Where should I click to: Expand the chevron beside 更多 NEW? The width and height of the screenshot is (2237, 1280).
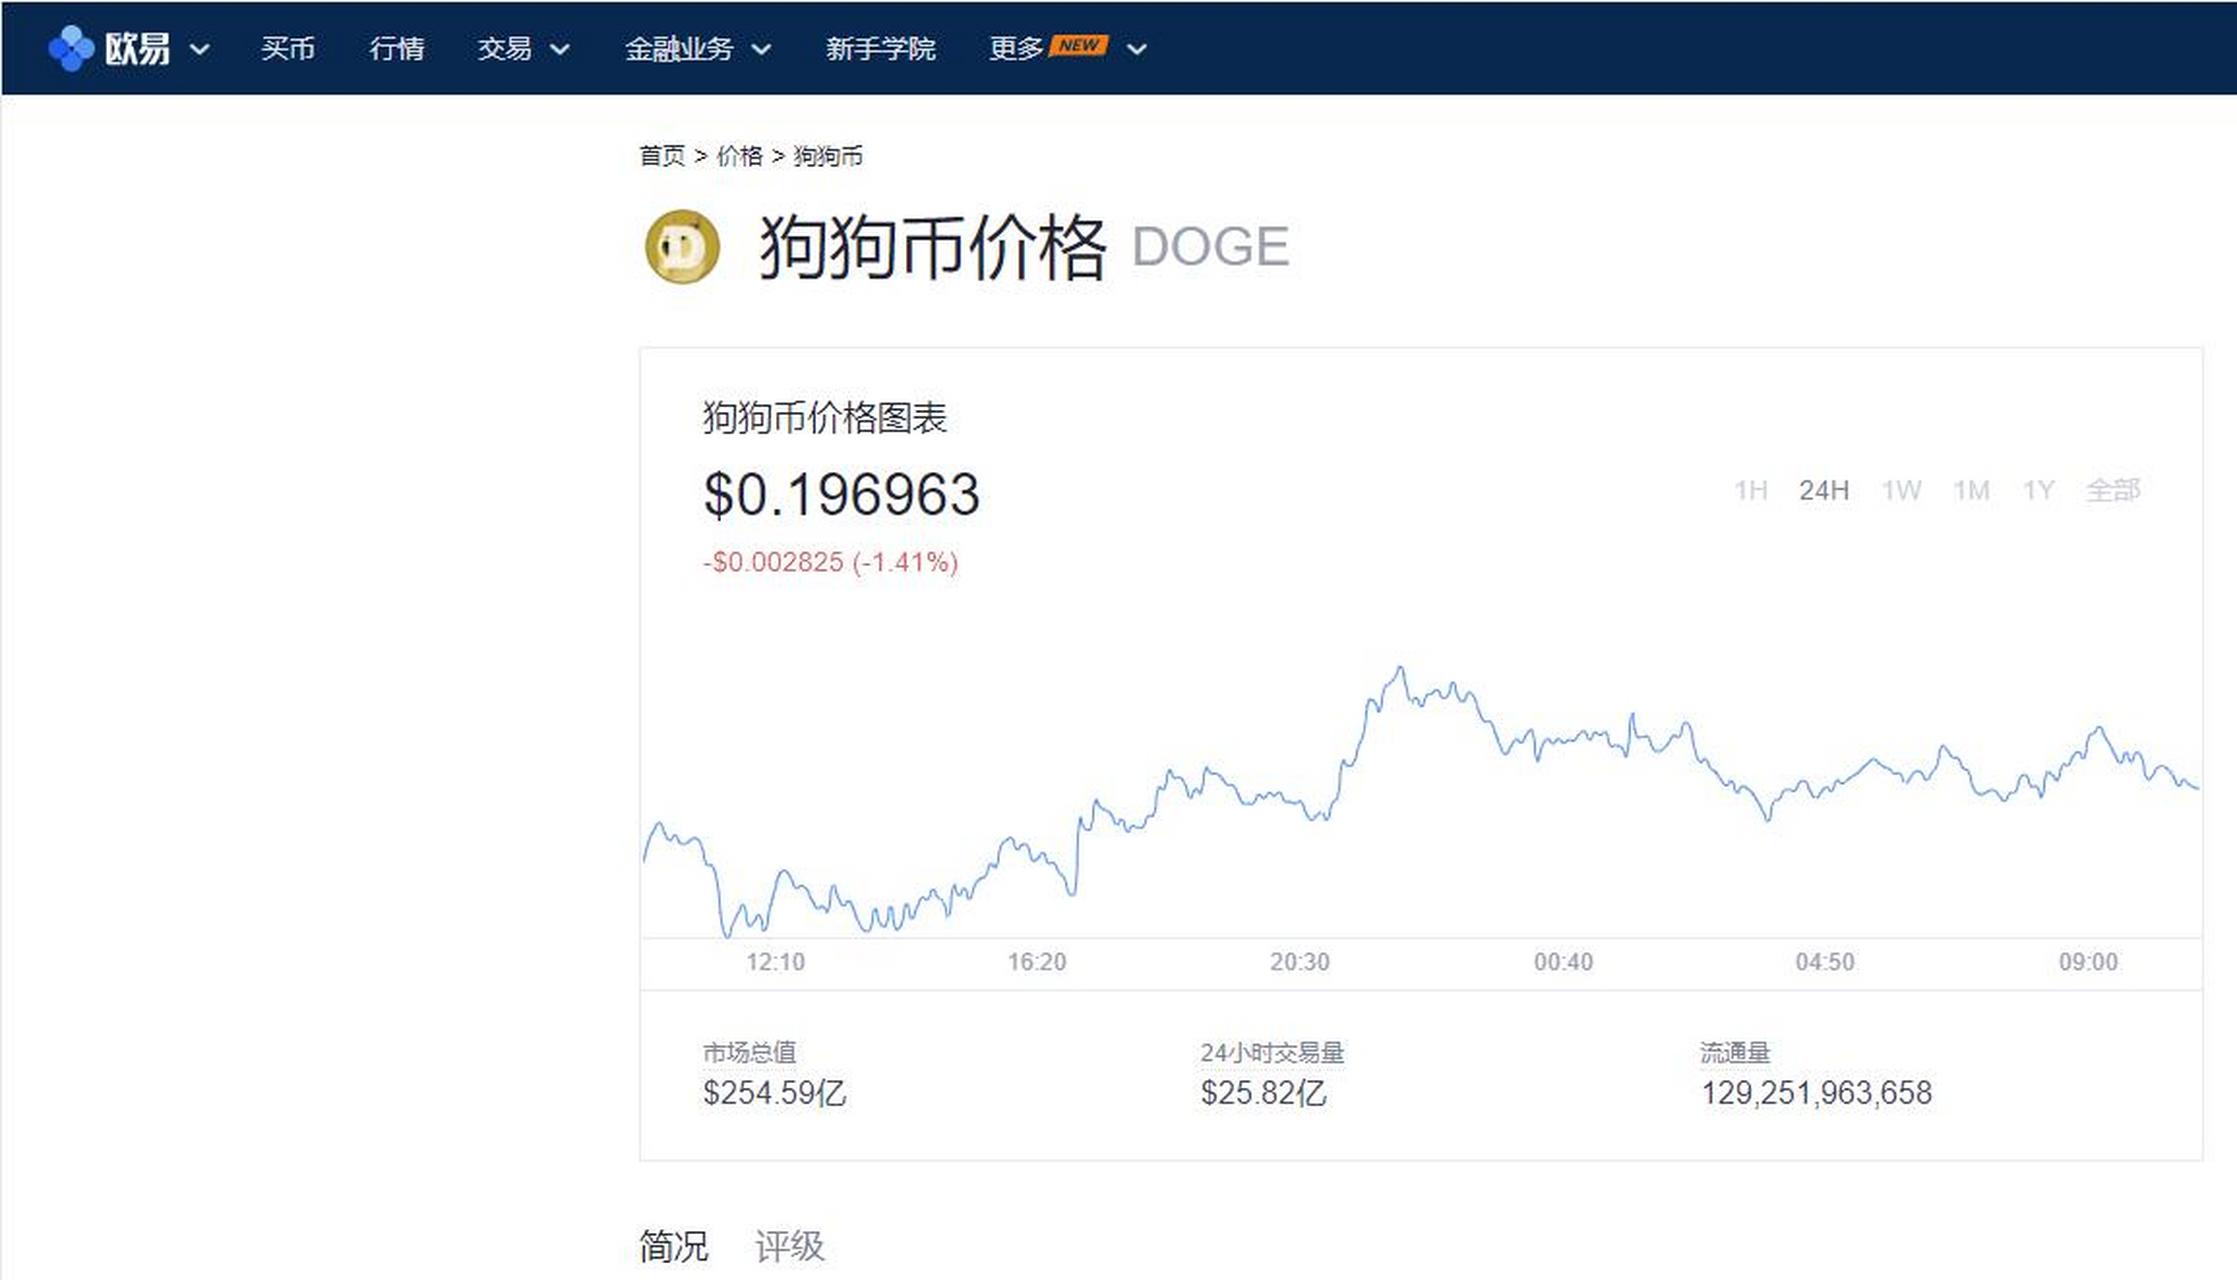pos(1136,49)
